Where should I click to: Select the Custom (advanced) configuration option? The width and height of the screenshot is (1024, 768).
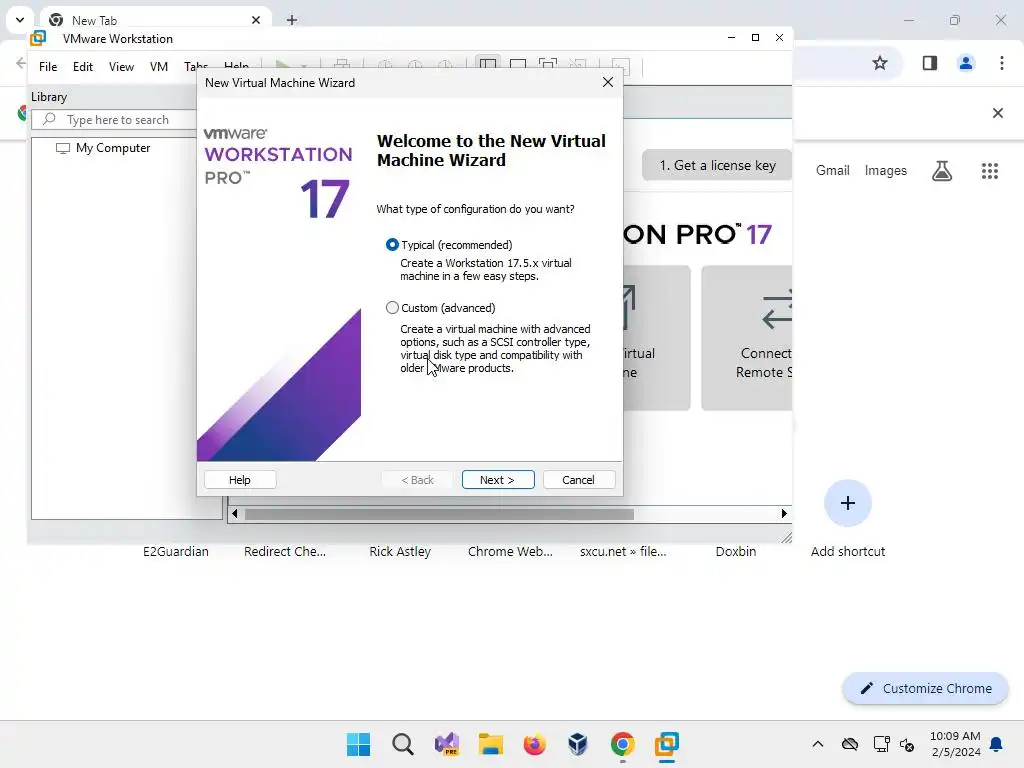[x=392, y=308]
